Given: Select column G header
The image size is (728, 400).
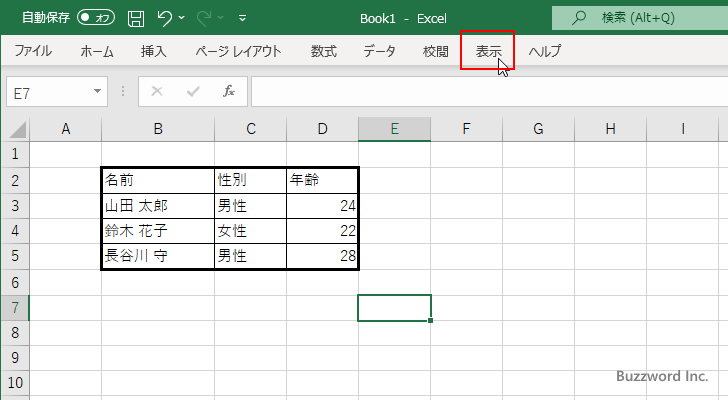Looking at the screenshot, I should (x=538, y=129).
